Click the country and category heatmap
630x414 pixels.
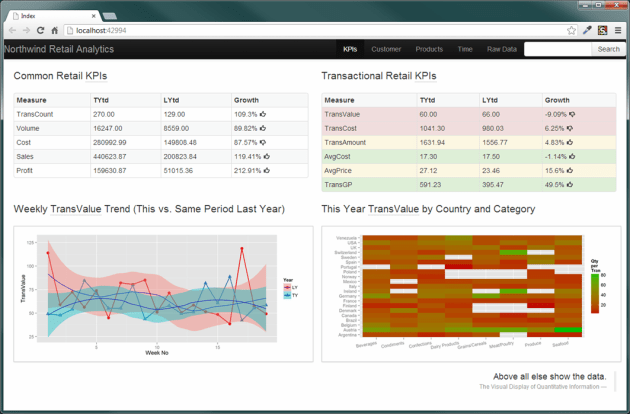pos(471,294)
